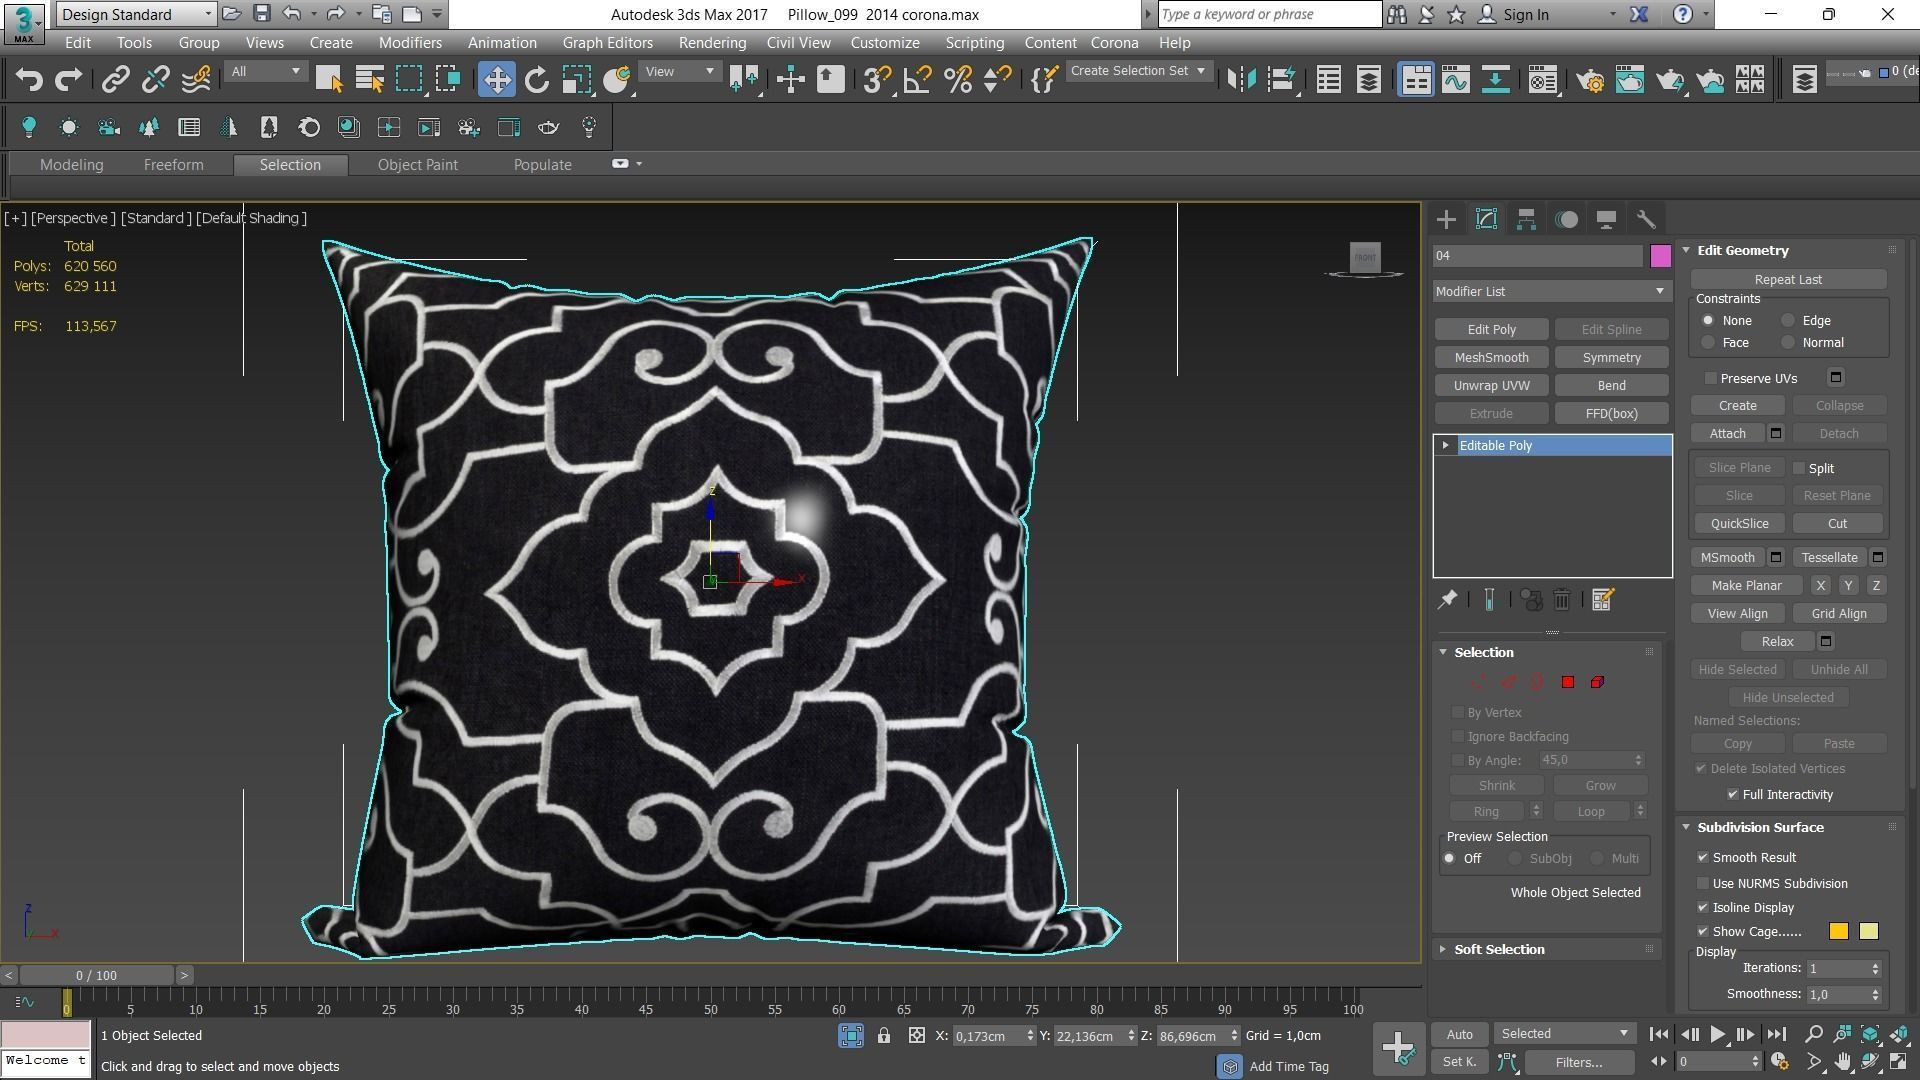Click Remove modifier trash icon
Screen dimensions: 1920x1080
[1562, 600]
